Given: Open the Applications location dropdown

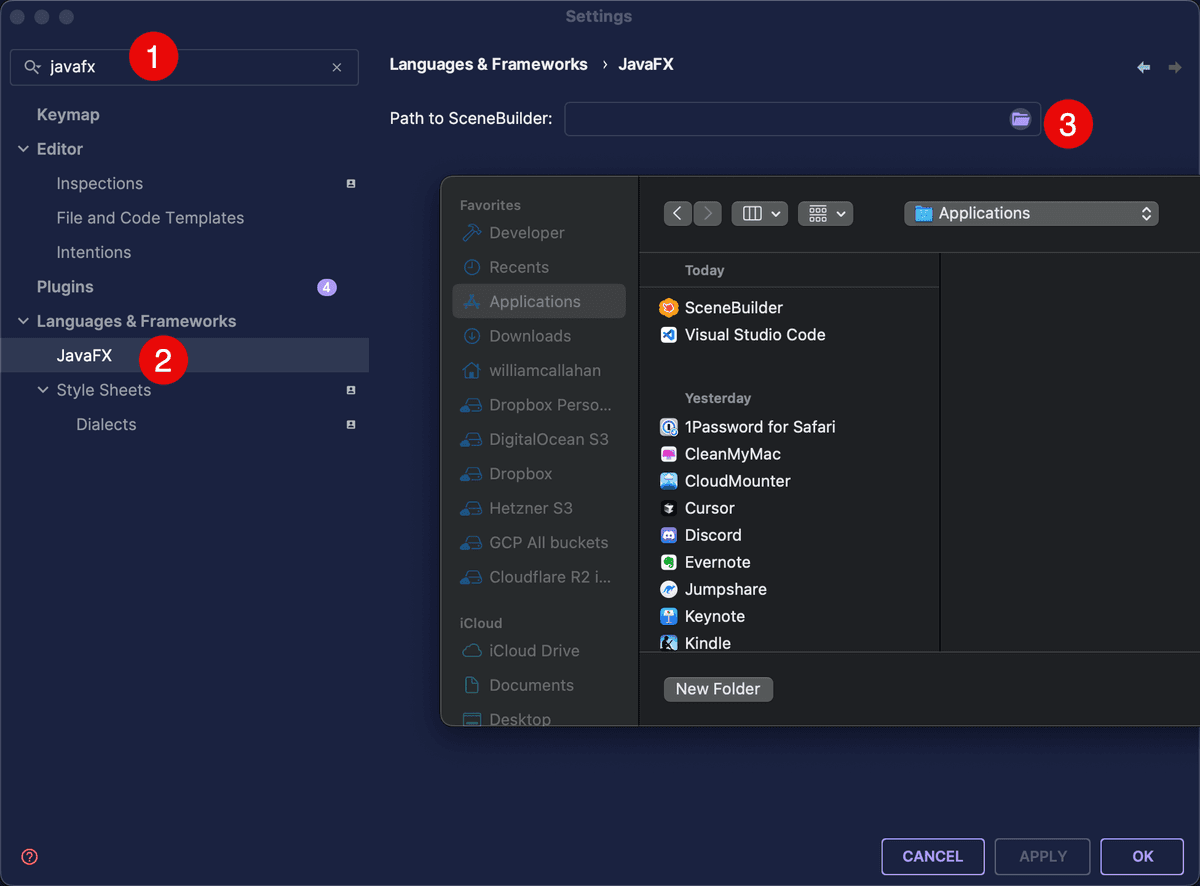Looking at the screenshot, I should (x=1031, y=213).
